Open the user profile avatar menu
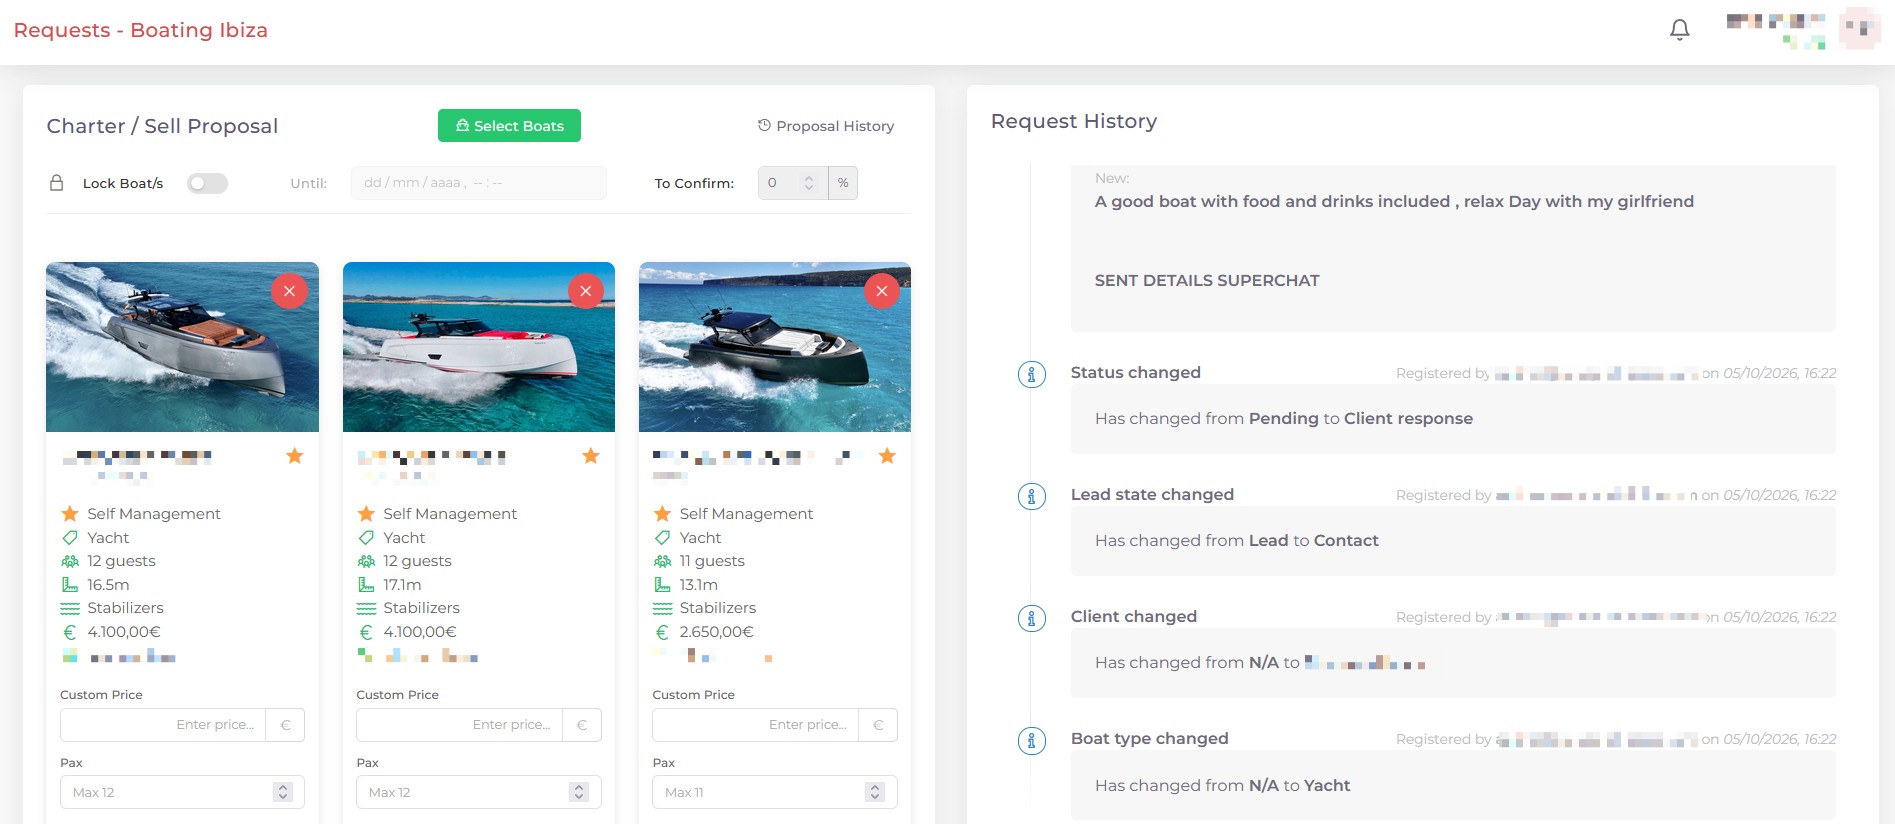This screenshot has height=824, width=1895. click(1860, 28)
